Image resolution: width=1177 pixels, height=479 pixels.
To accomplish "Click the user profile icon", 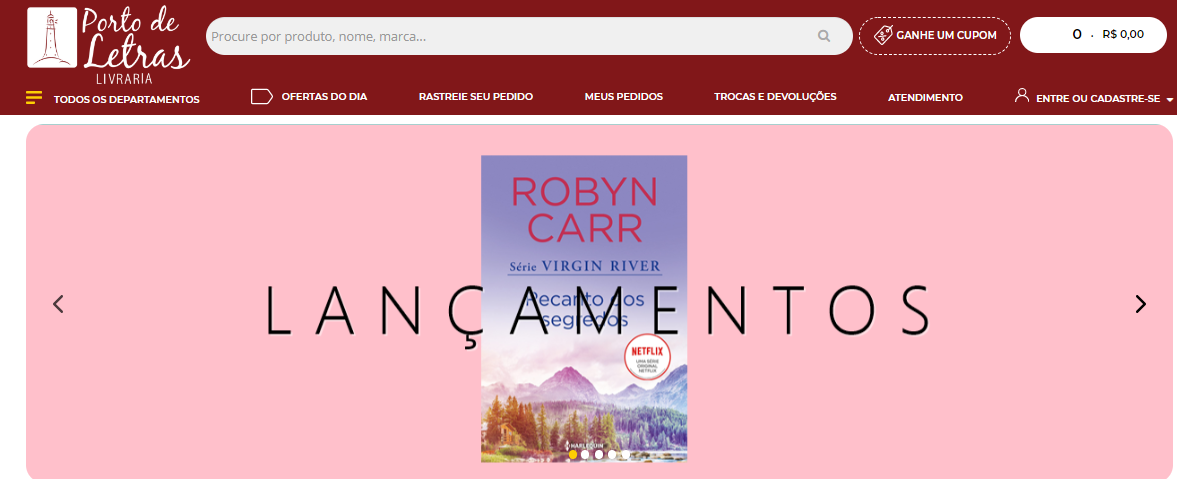I will [1021, 95].
